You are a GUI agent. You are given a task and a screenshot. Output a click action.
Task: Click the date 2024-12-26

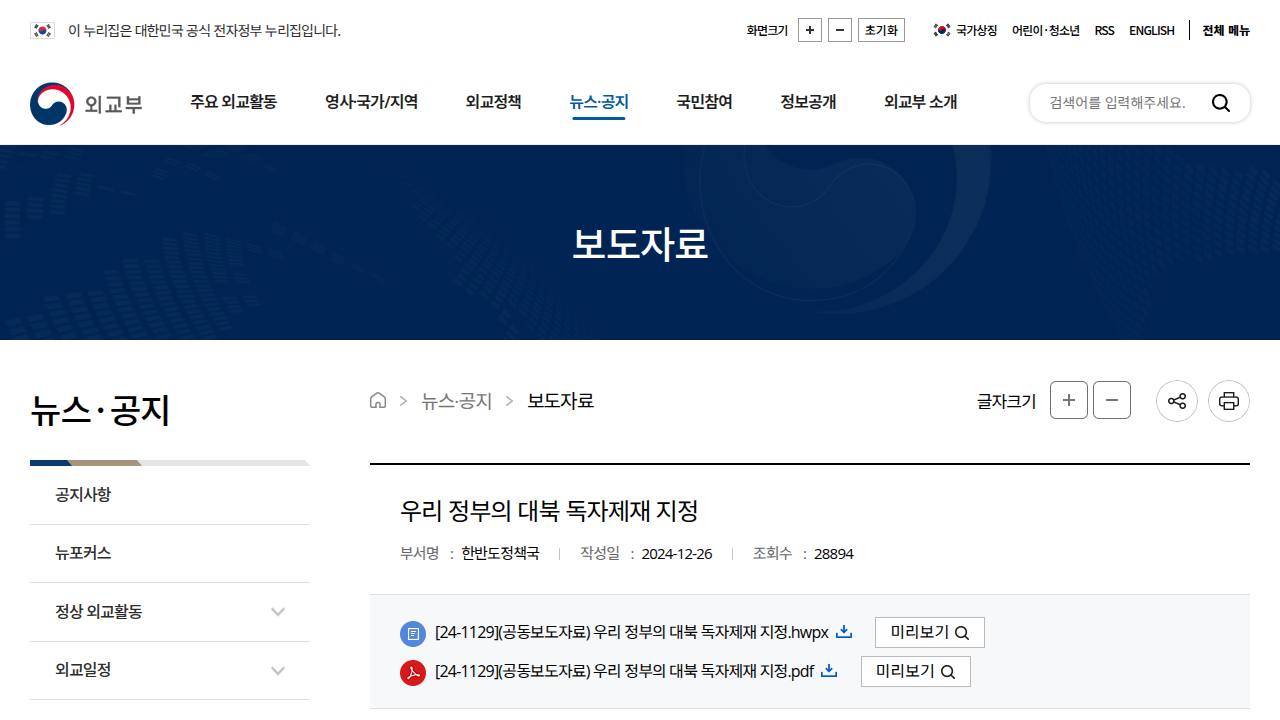(677, 554)
